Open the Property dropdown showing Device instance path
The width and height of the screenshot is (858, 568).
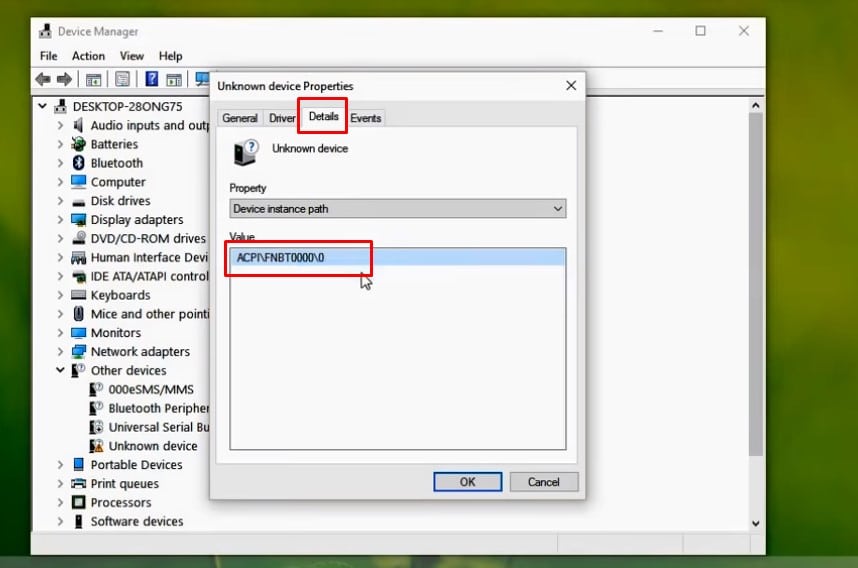(398, 208)
